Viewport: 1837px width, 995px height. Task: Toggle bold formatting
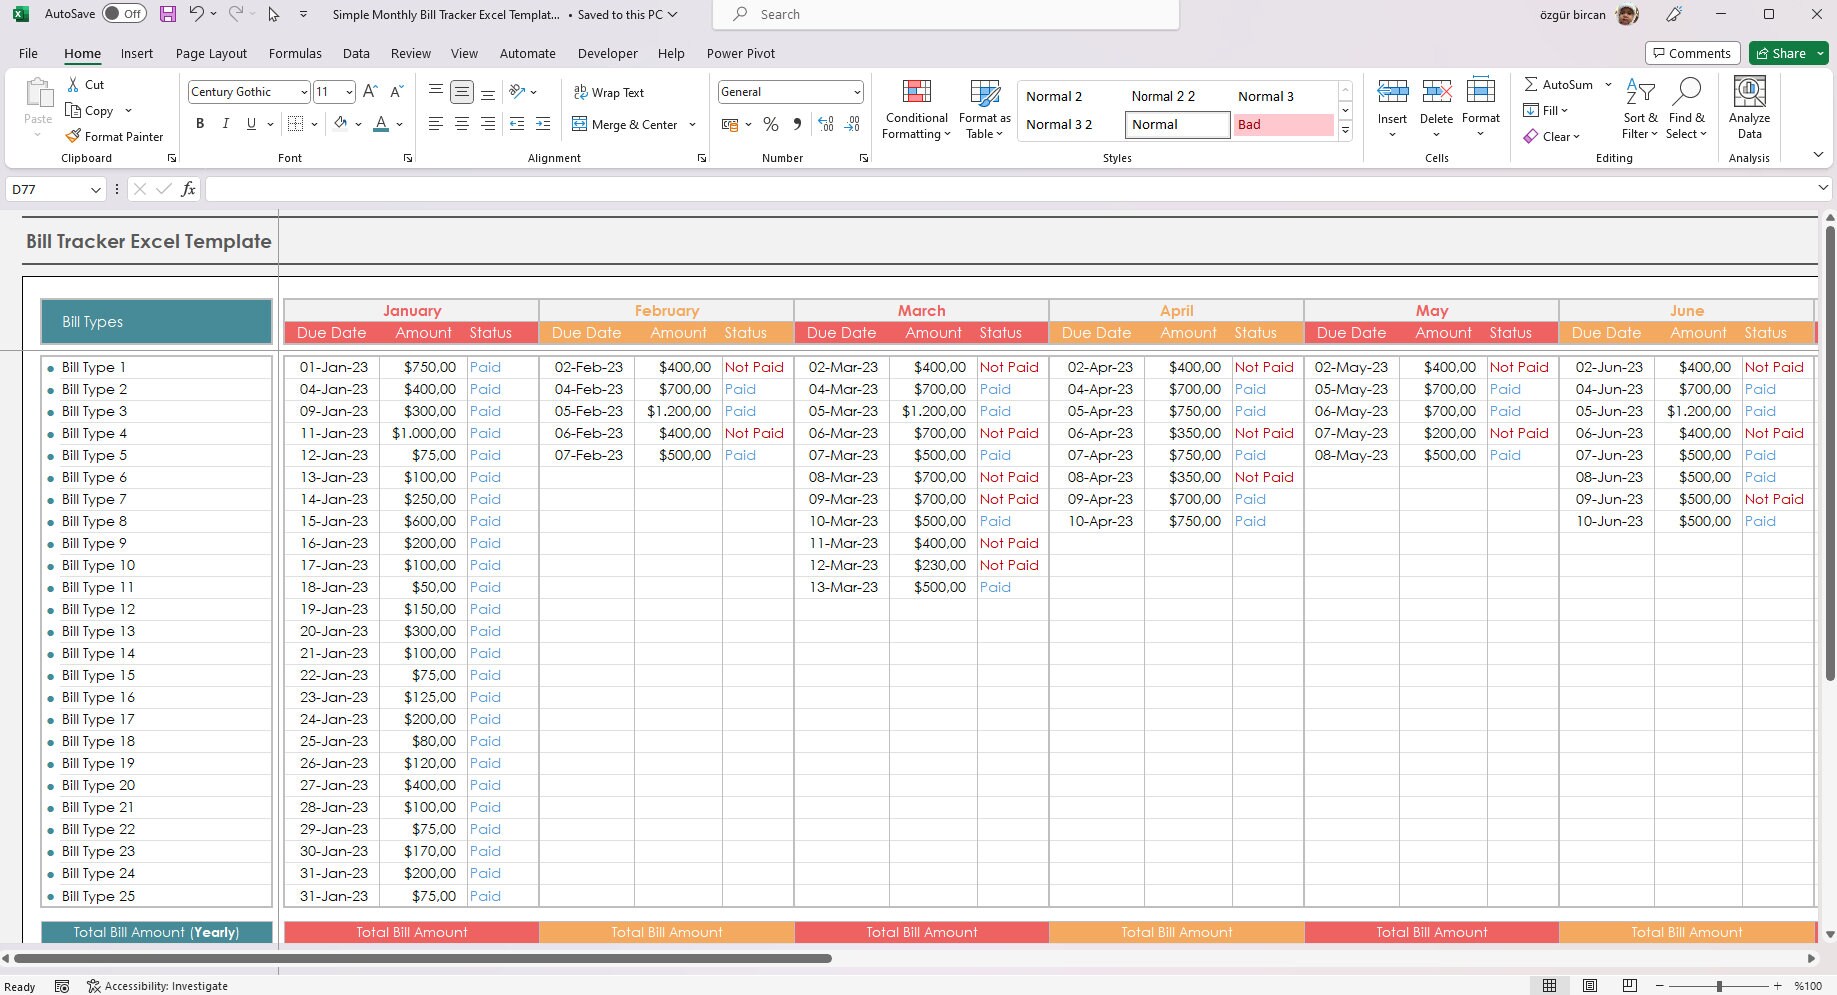199,124
